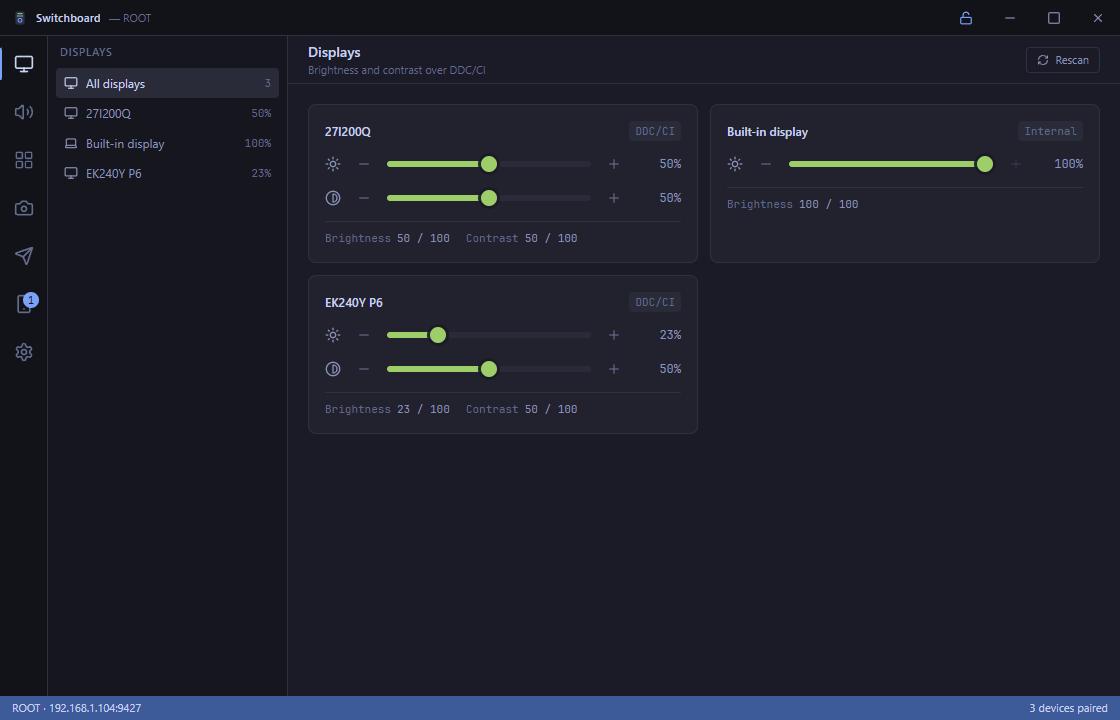Open the paper plane send section icon

pyautogui.click(x=24, y=256)
